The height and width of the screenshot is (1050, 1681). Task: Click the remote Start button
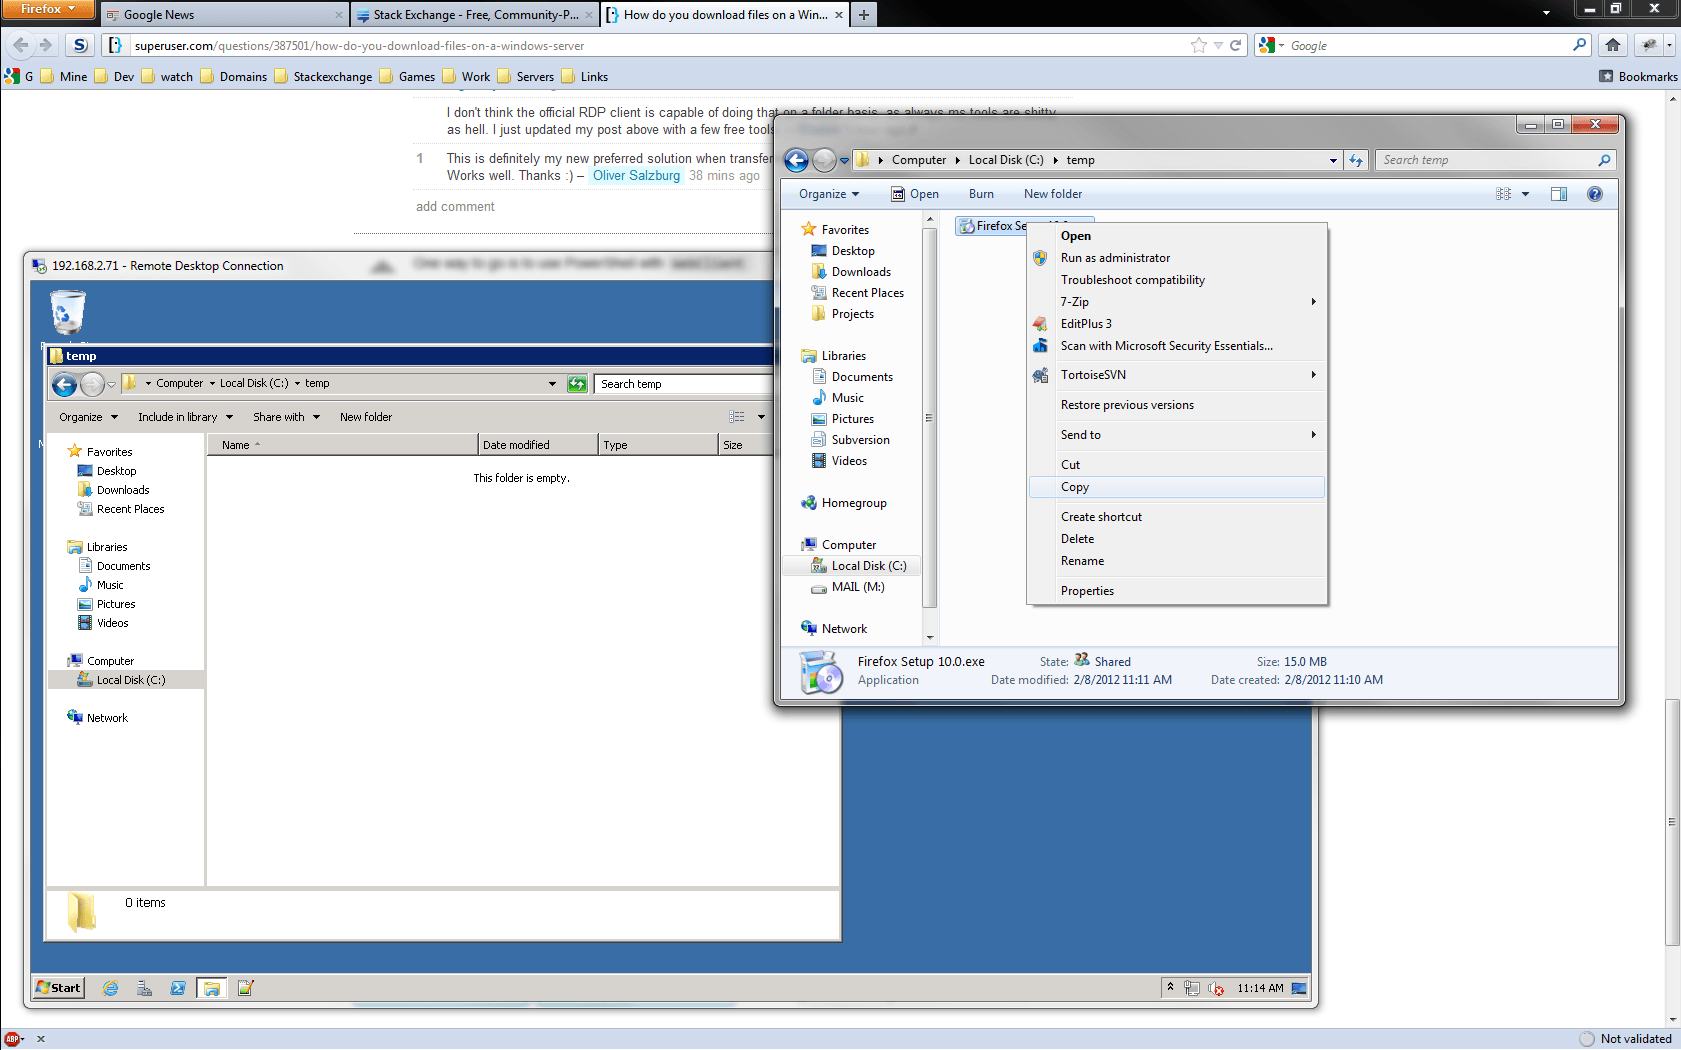point(58,988)
